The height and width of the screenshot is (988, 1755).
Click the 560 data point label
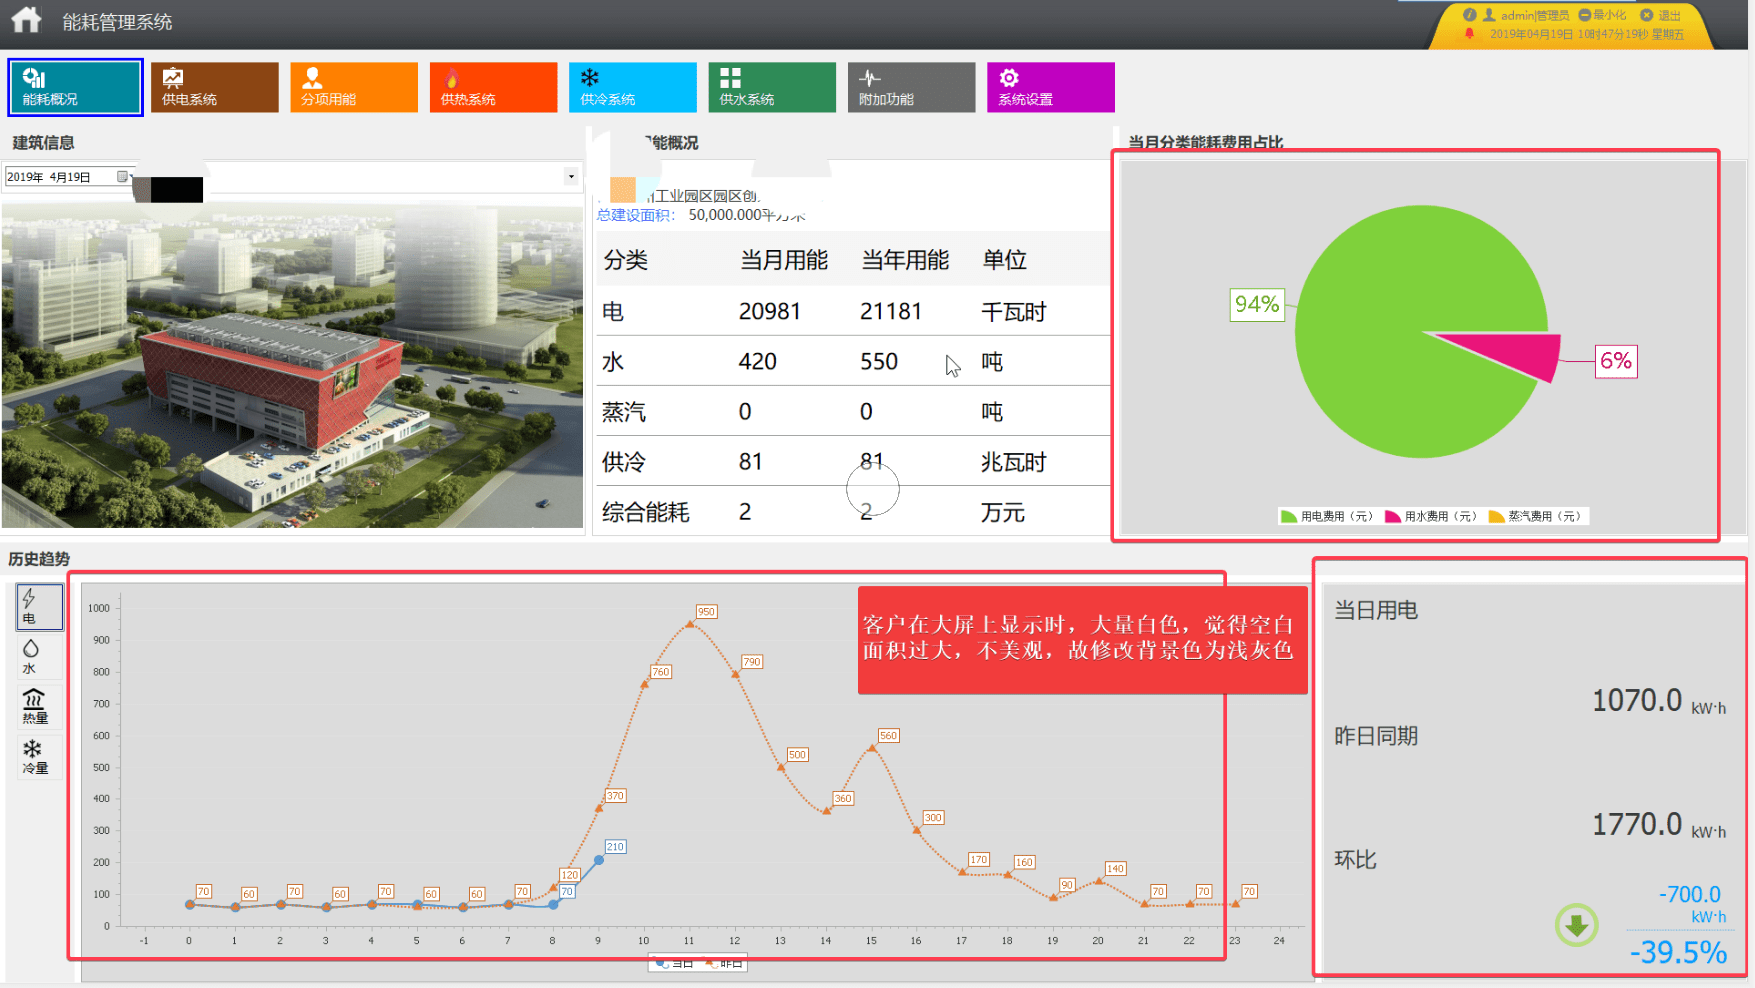click(x=888, y=736)
